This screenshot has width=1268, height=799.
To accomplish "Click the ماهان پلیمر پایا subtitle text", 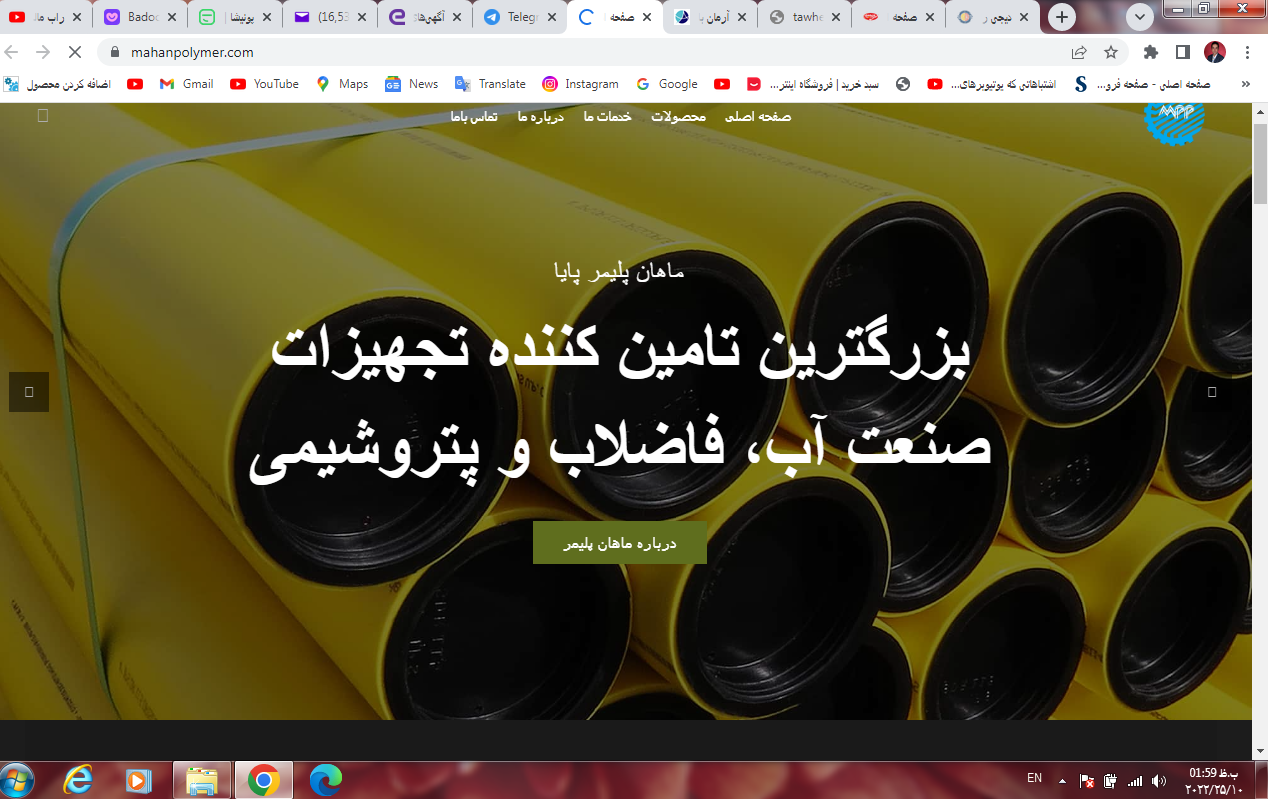I will (619, 270).
